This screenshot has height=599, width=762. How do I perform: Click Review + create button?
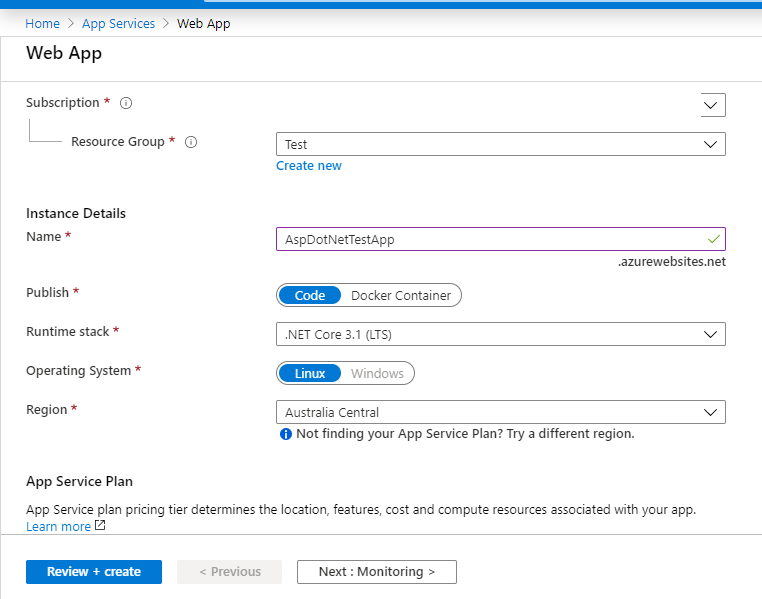pos(94,572)
